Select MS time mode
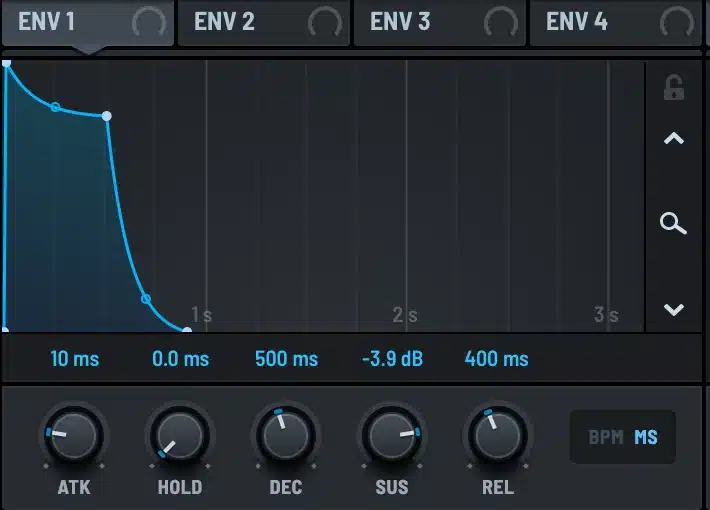This screenshot has height=510, width=710. (x=646, y=438)
